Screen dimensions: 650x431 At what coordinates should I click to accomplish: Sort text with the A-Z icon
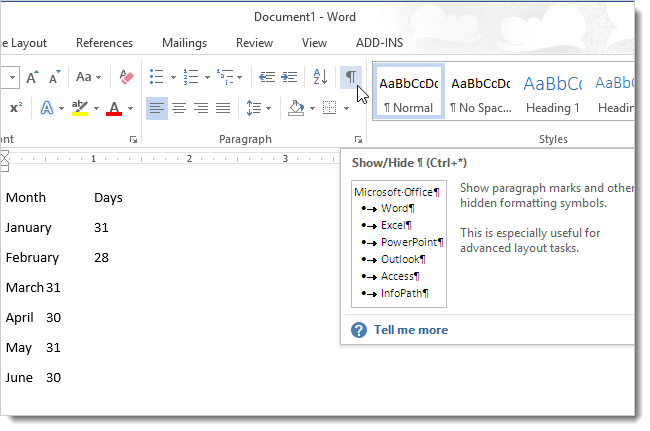(x=320, y=77)
